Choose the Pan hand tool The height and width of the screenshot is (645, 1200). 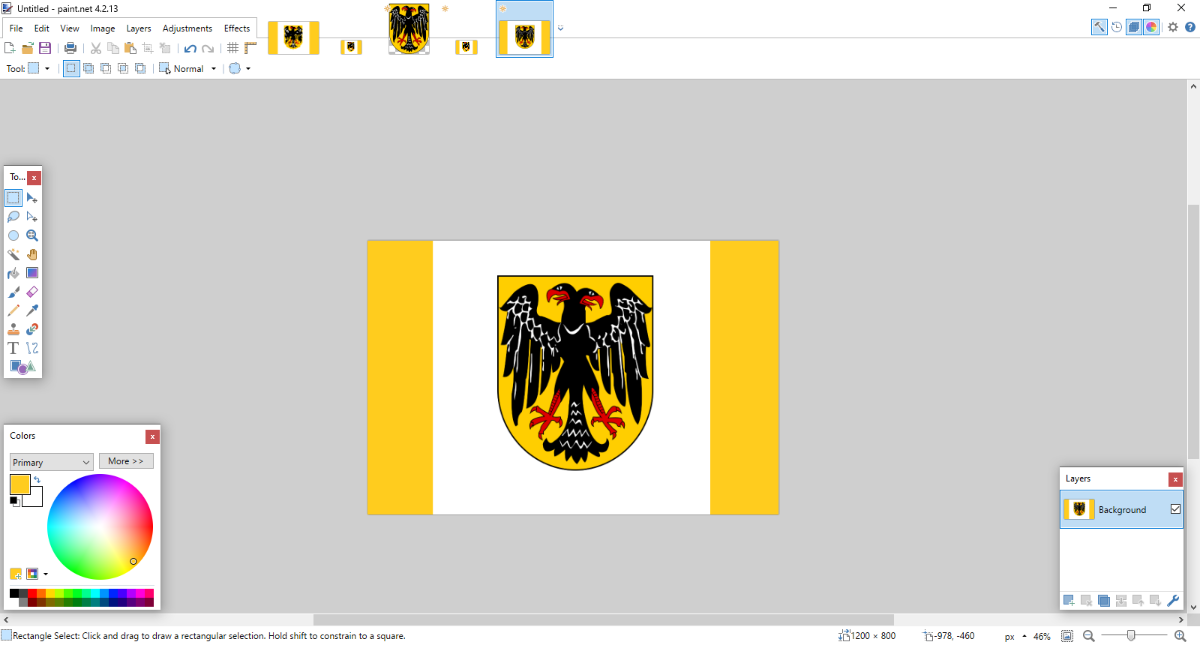(x=32, y=254)
